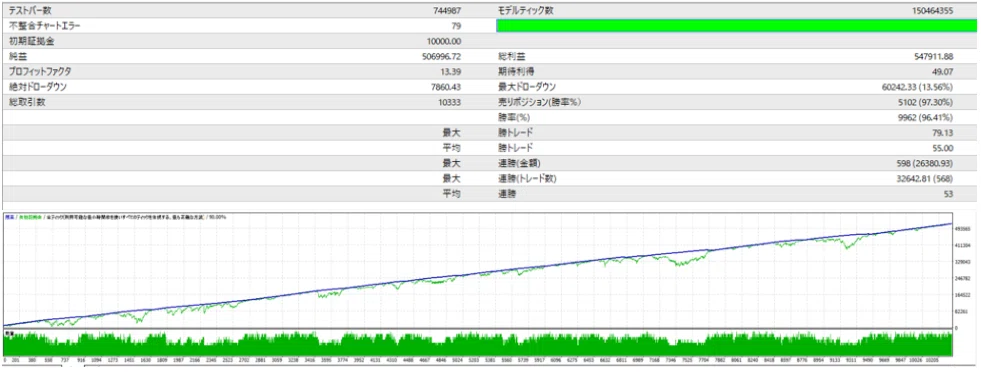
Task: Click the net profit value 506996.72
Action: coord(442,56)
